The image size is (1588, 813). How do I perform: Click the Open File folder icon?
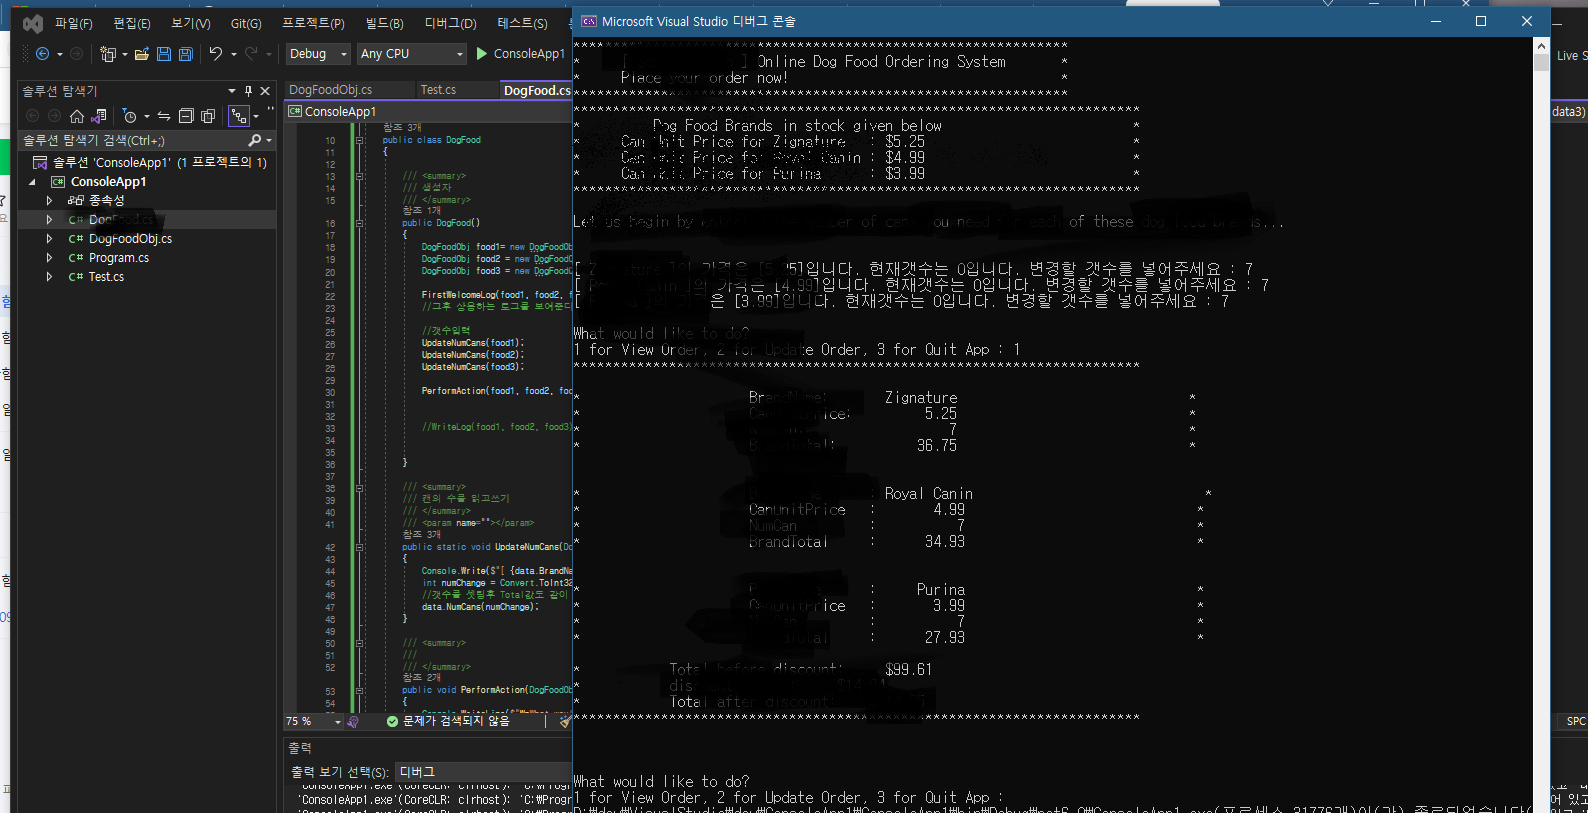pos(142,54)
